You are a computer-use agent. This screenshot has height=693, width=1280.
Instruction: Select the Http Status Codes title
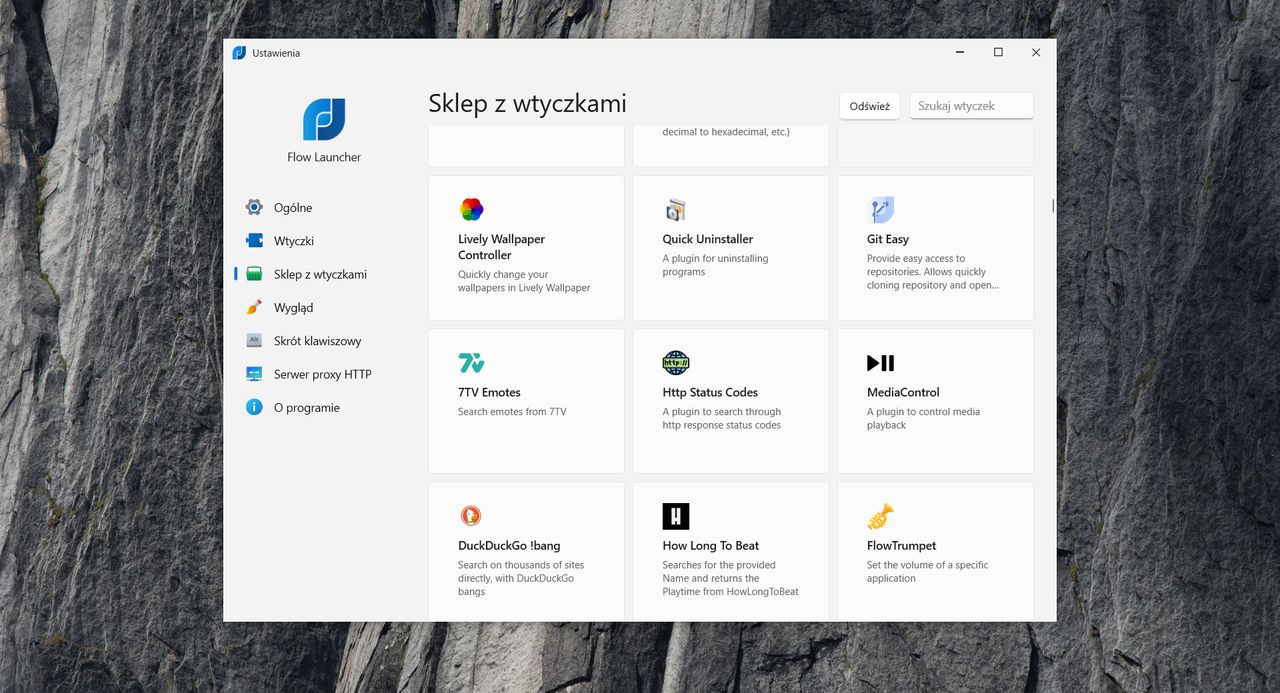click(x=710, y=392)
